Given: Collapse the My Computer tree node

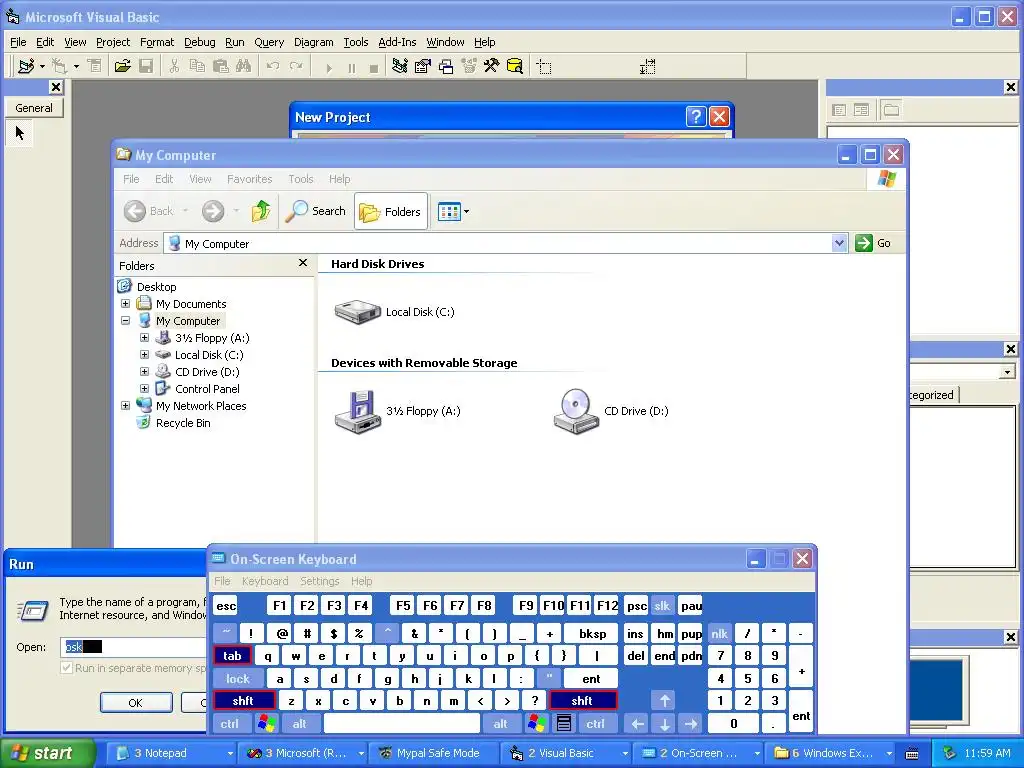Looking at the screenshot, I should (x=125, y=321).
